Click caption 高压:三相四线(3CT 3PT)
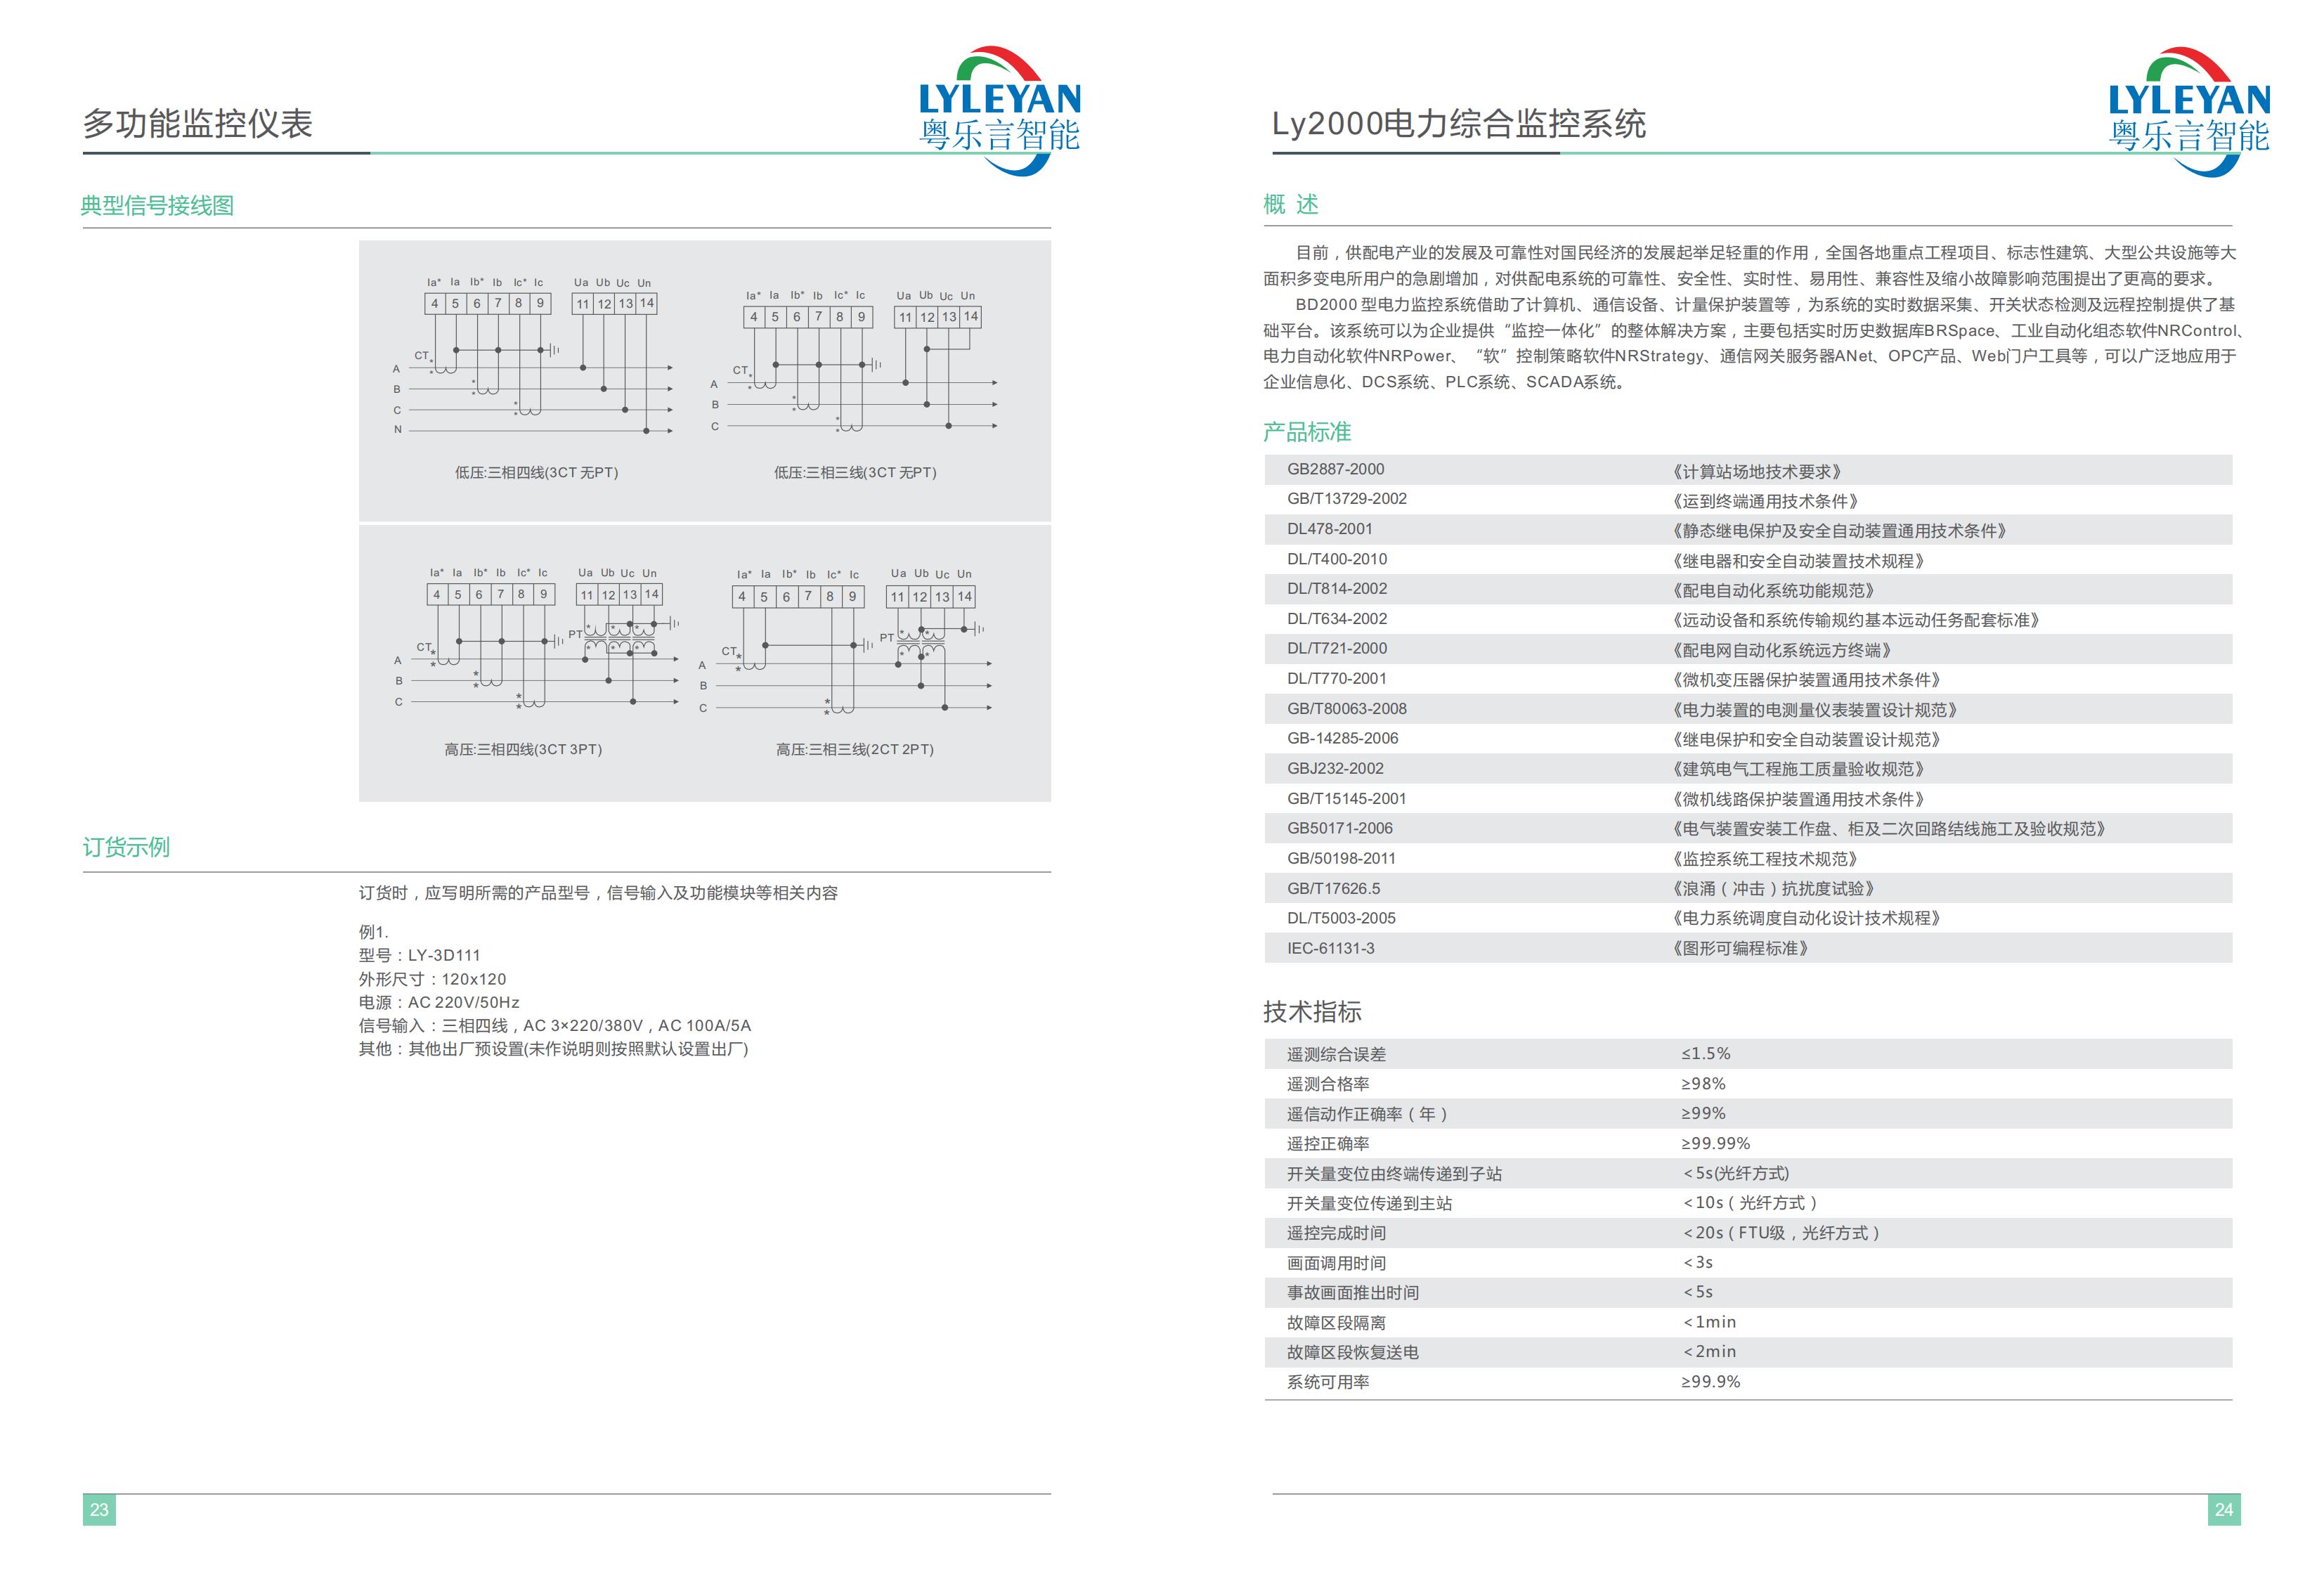 523,749
